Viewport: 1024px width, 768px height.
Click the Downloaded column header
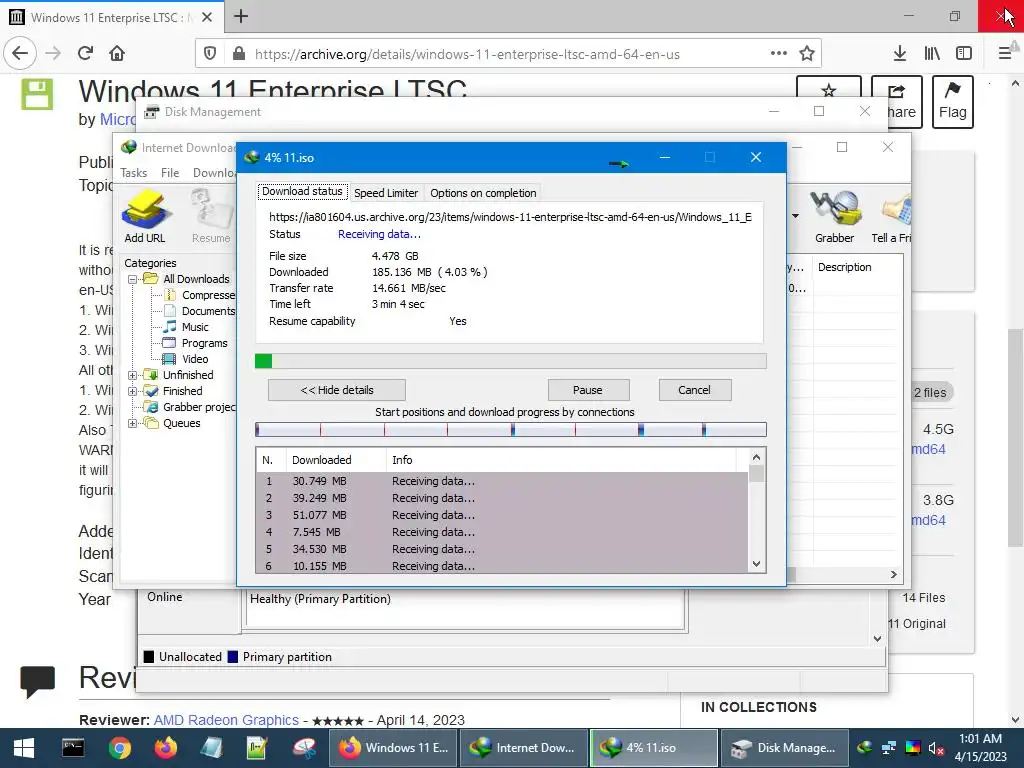[336, 460]
